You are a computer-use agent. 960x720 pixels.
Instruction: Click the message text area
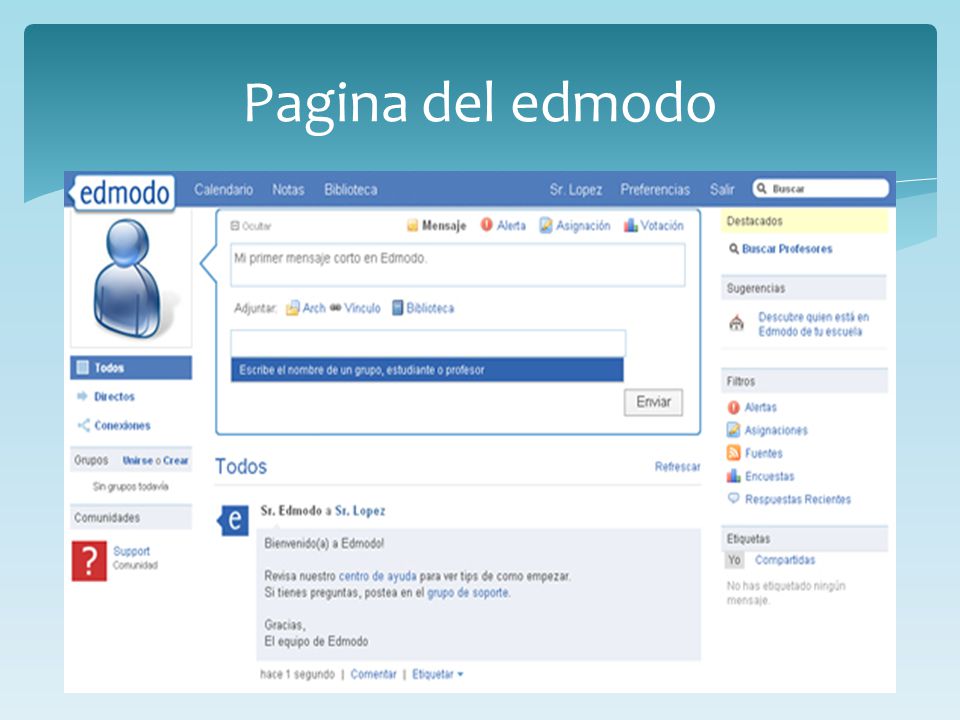[x=457, y=265]
